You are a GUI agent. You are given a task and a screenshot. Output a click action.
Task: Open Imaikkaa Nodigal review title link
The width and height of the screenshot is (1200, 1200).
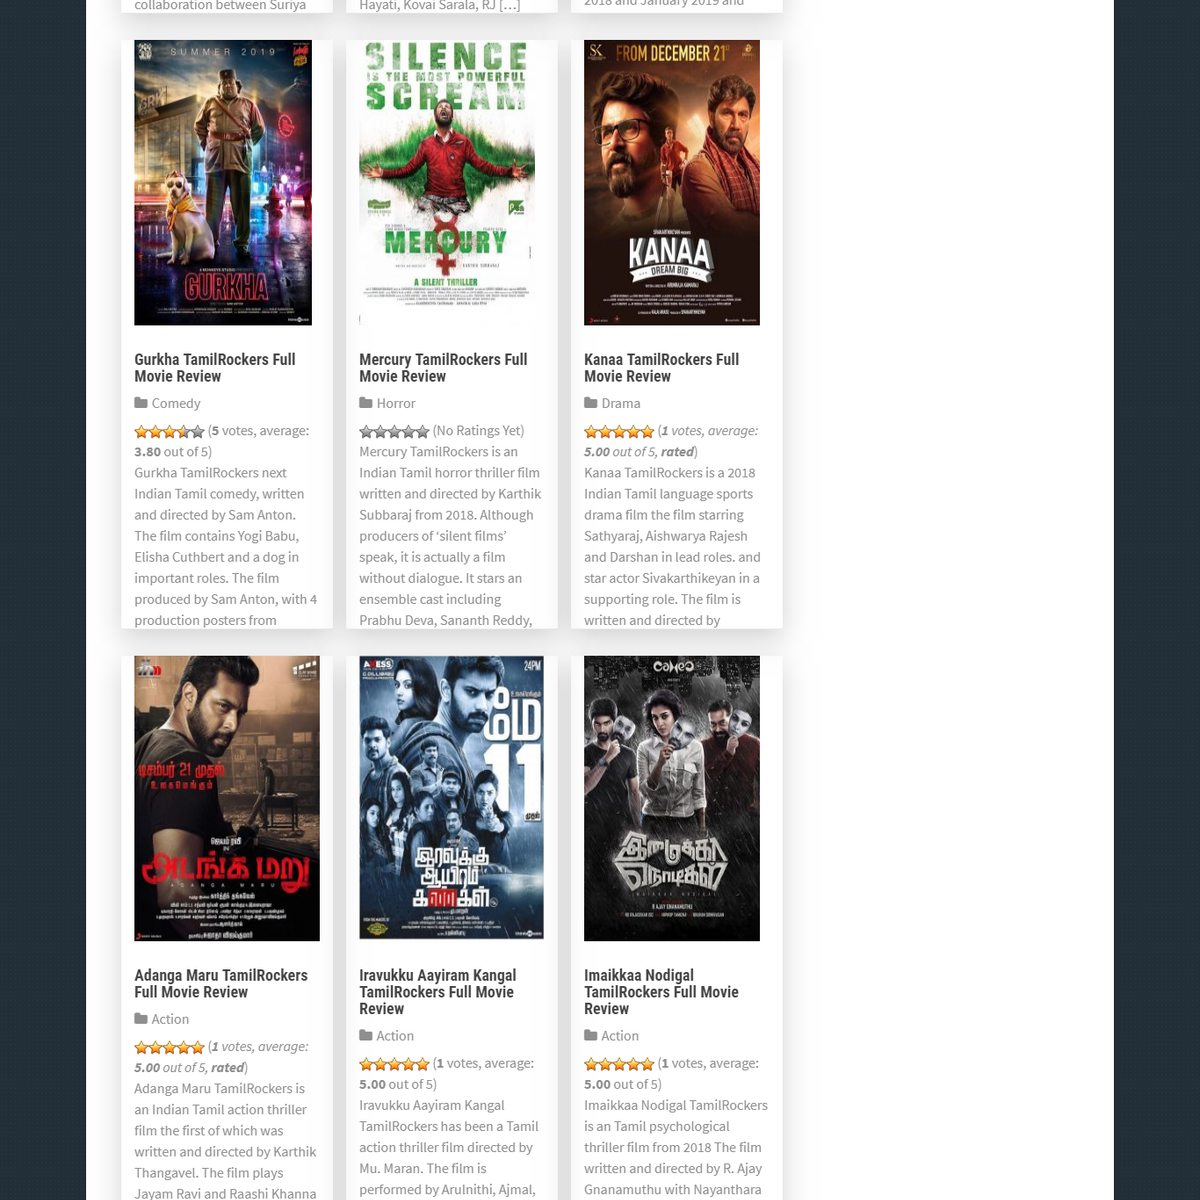click(x=661, y=992)
